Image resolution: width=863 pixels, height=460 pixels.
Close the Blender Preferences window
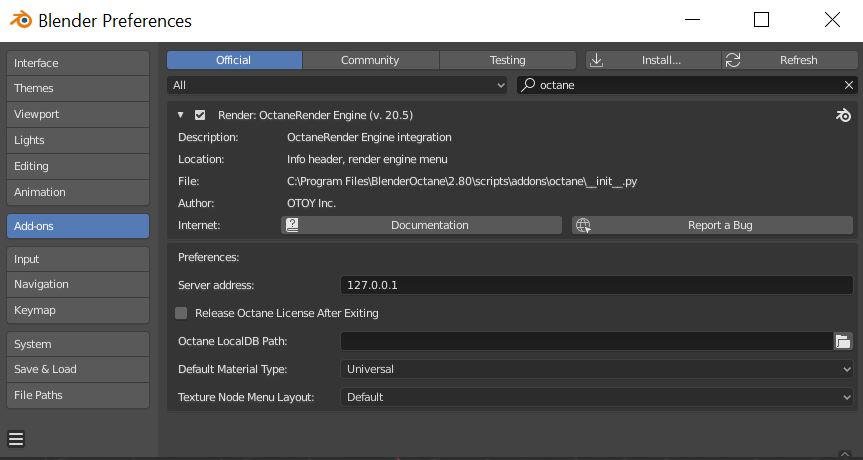pos(832,20)
